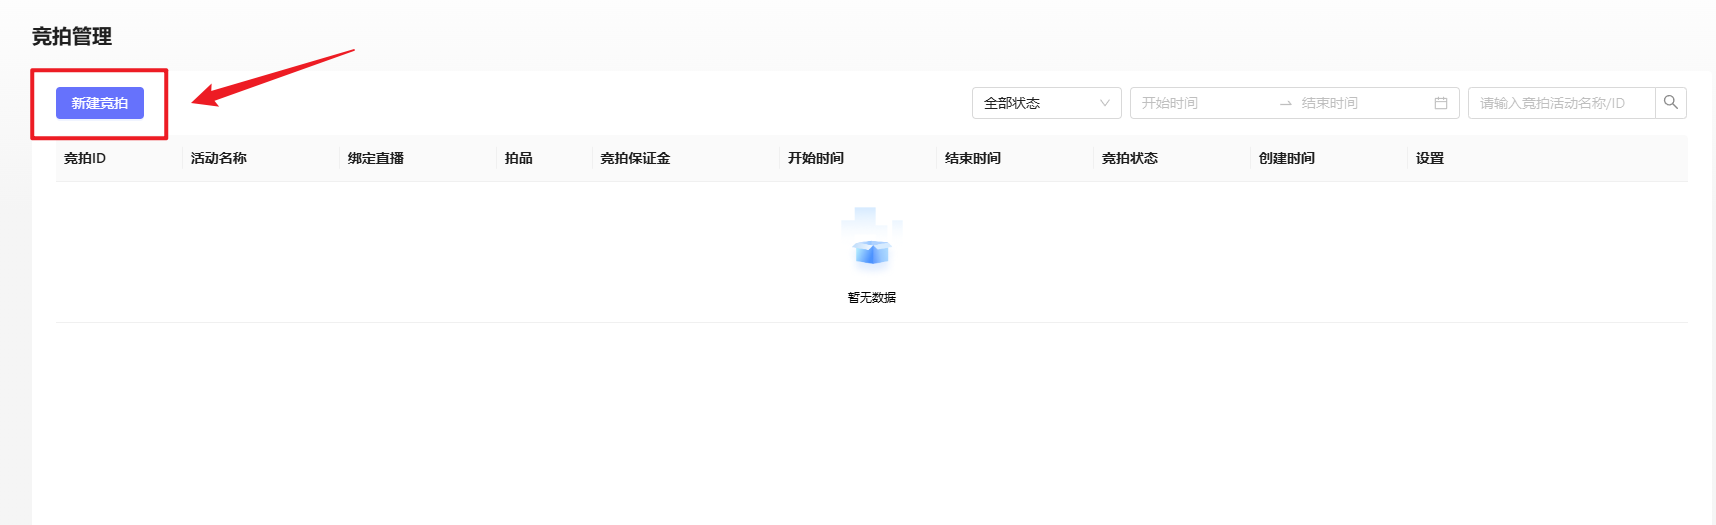Click the 竞拍ID column header
Image resolution: width=1716 pixels, height=525 pixels.
(x=85, y=158)
